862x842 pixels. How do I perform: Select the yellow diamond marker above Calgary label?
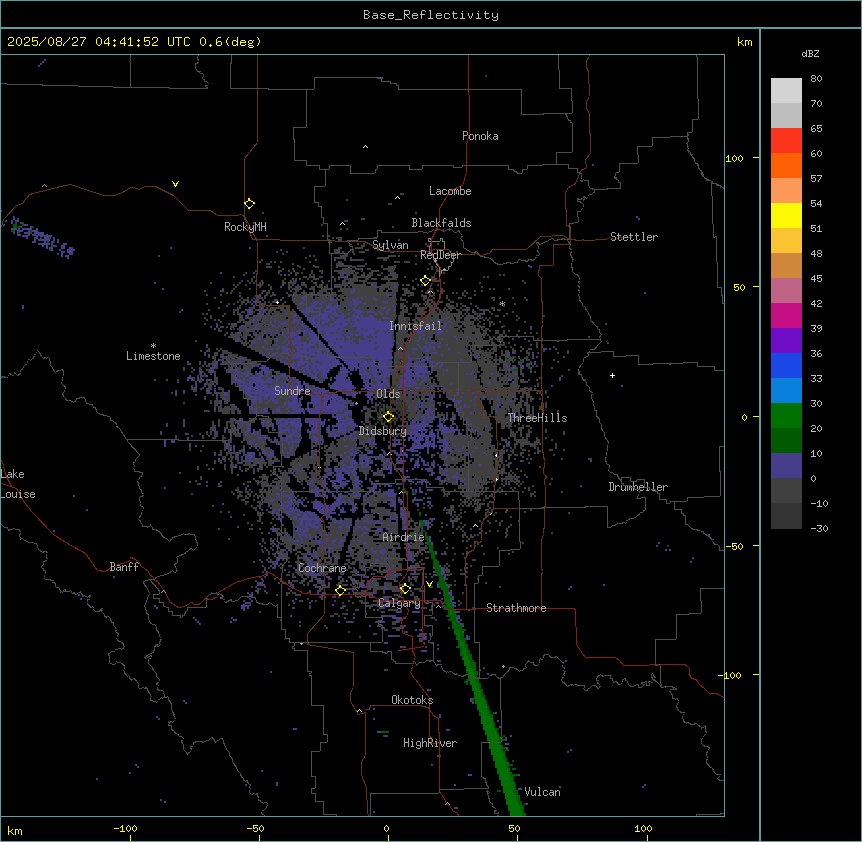coord(405,589)
